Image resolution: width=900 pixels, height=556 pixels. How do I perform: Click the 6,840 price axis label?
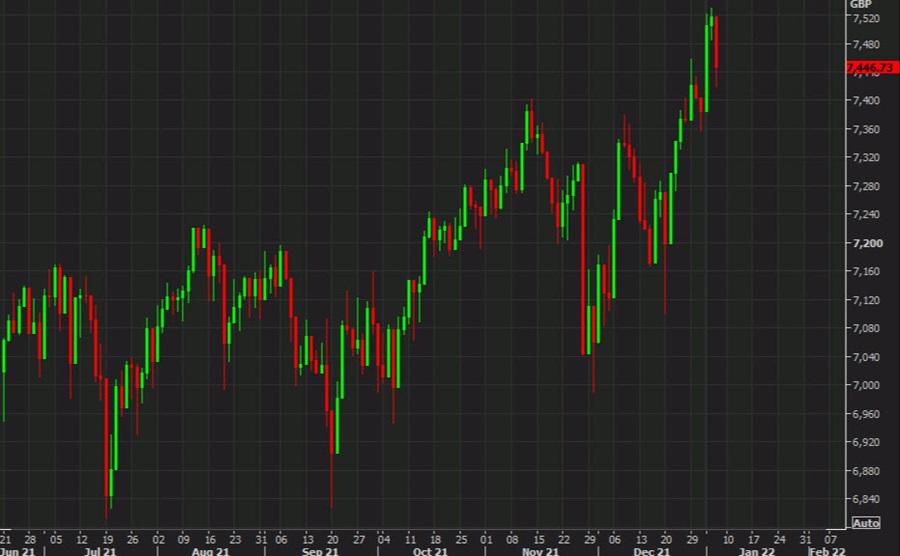pos(866,499)
